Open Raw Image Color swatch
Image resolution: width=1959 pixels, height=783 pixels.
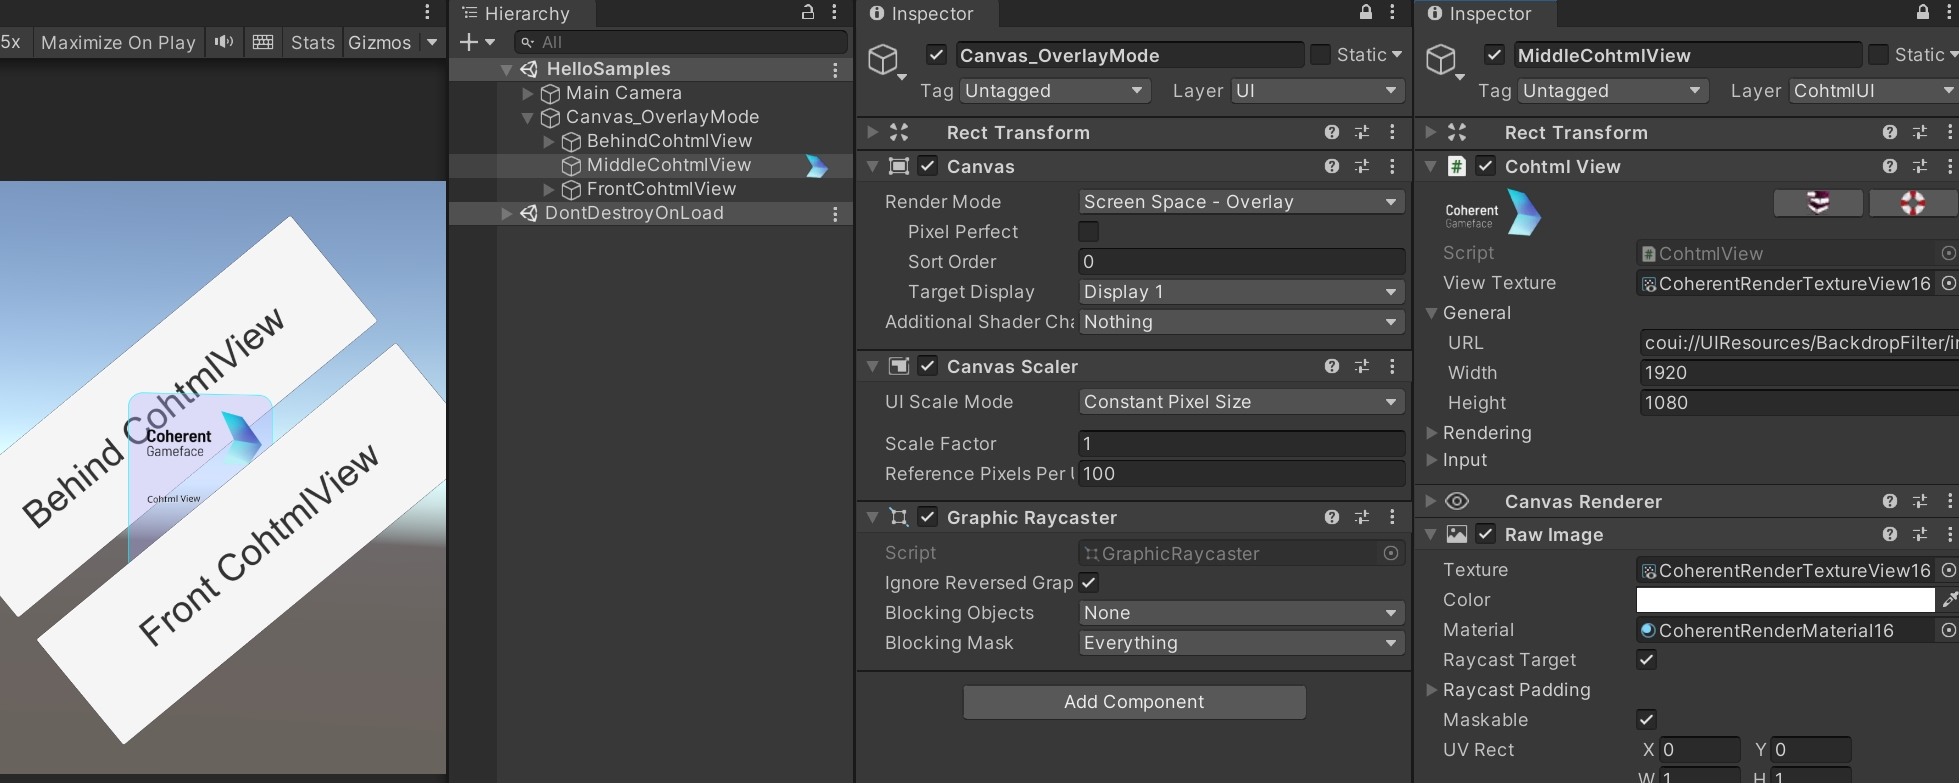pos(1785,600)
